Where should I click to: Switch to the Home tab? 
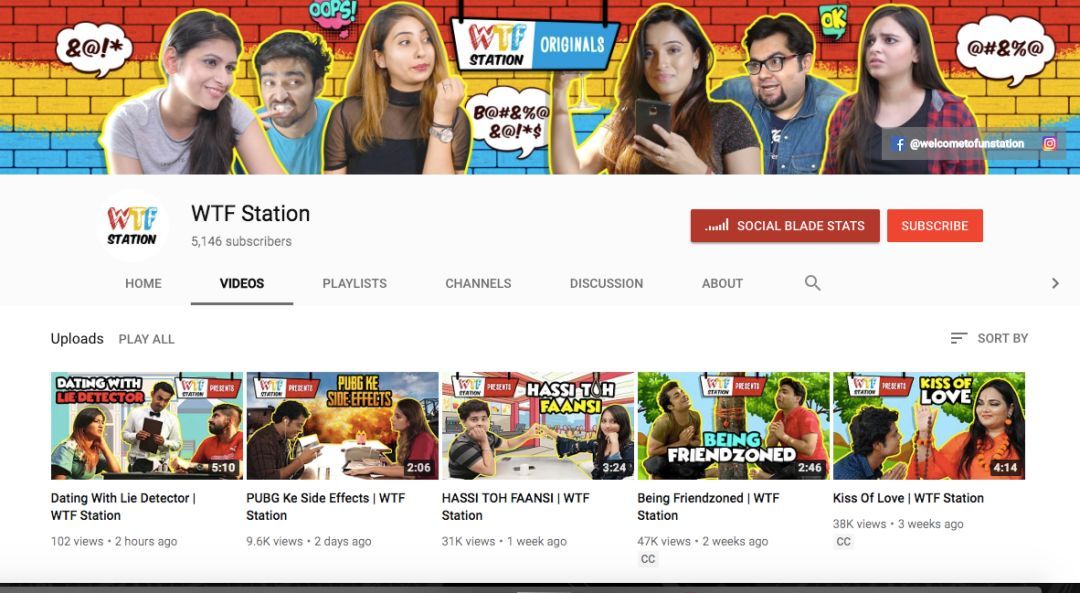(143, 284)
